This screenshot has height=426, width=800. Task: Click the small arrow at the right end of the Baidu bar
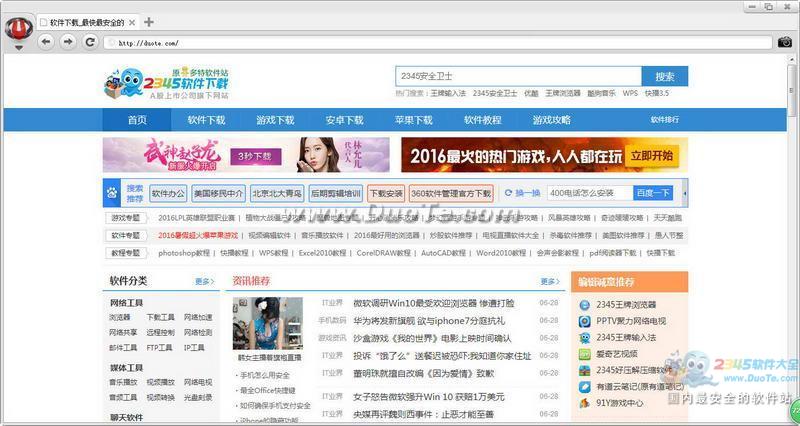[x=684, y=193]
